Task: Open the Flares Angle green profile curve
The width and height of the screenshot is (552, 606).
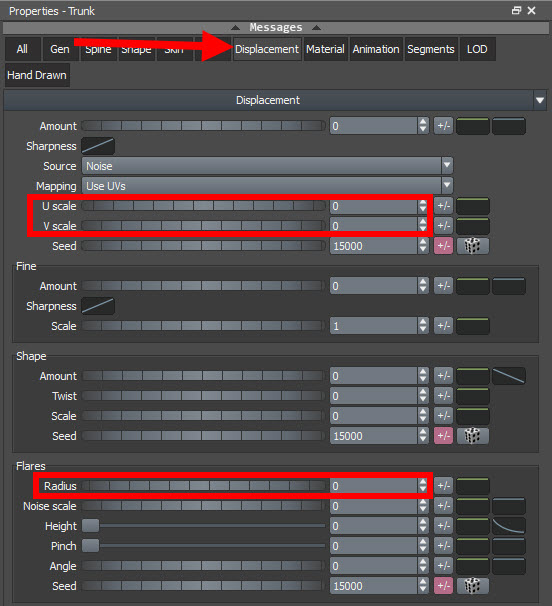Action: (472, 566)
